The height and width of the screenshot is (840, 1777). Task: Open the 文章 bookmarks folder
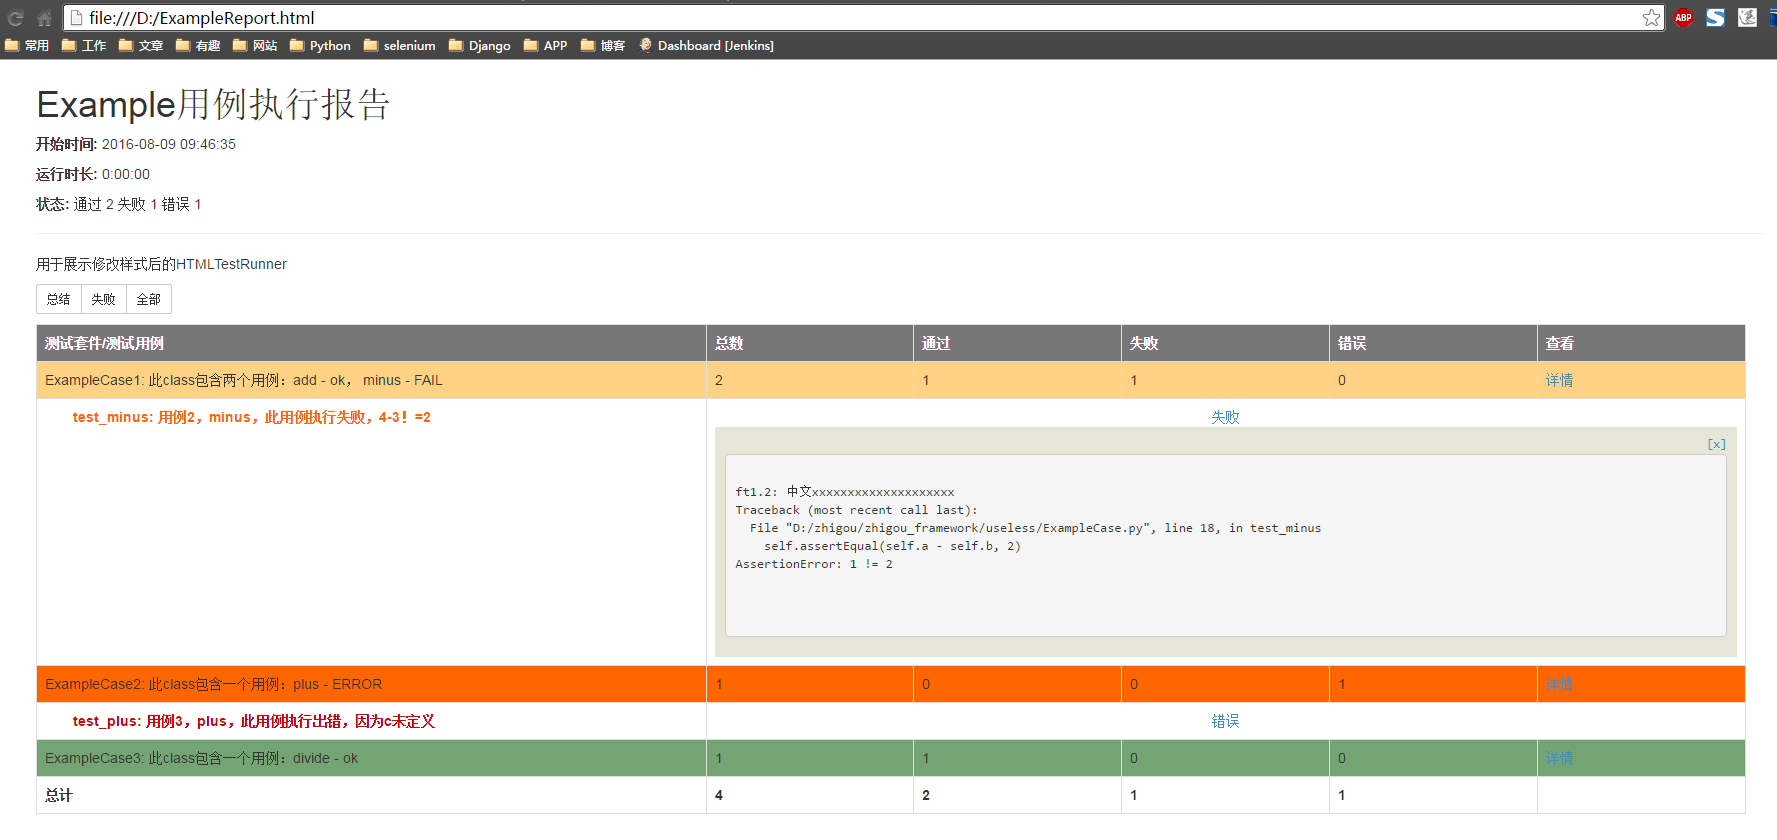pyautogui.click(x=141, y=45)
